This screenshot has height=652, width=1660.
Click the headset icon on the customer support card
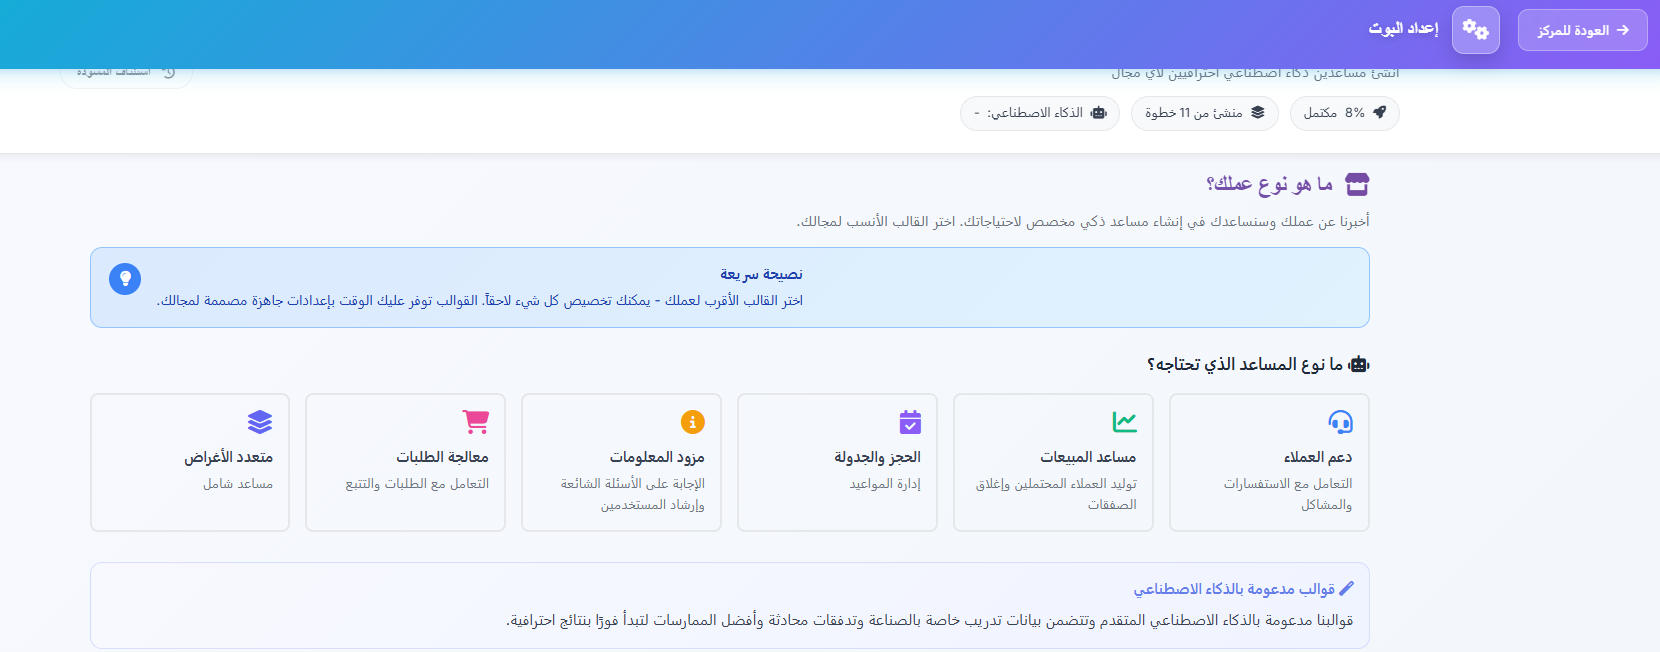coord(1340,422)
